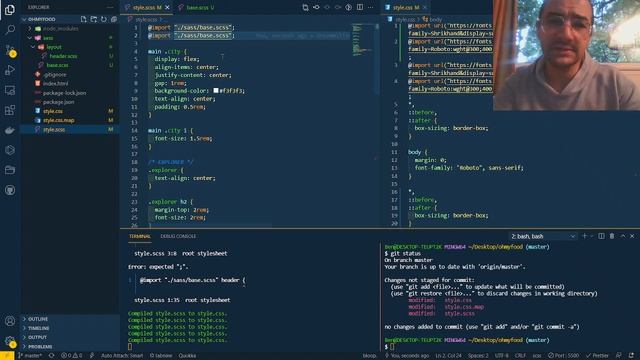This screenshot has width=640, height=360.
Task: Click Prettier status bar item
Action: (598, 356)
